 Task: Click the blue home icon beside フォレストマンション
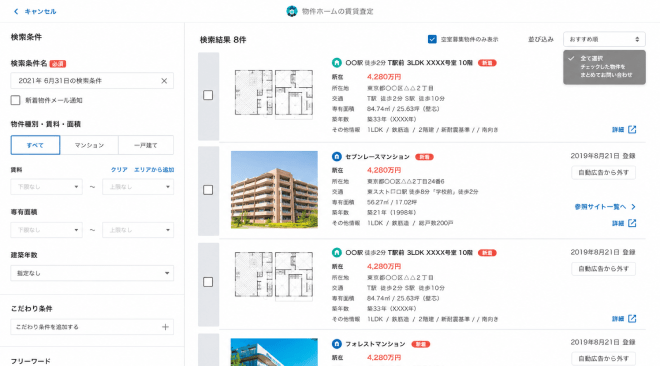[x=336, y=344]
